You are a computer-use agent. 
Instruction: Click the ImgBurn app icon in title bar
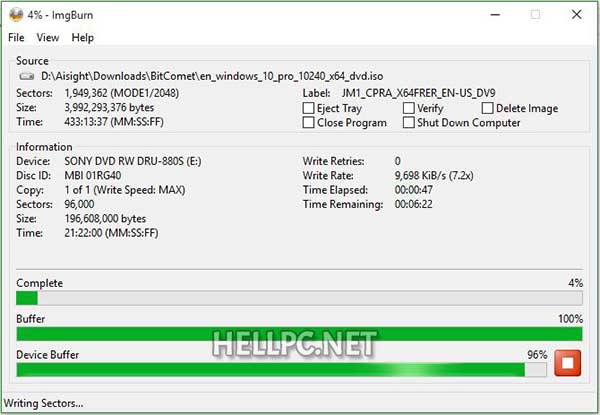click(x=16, y=15)
